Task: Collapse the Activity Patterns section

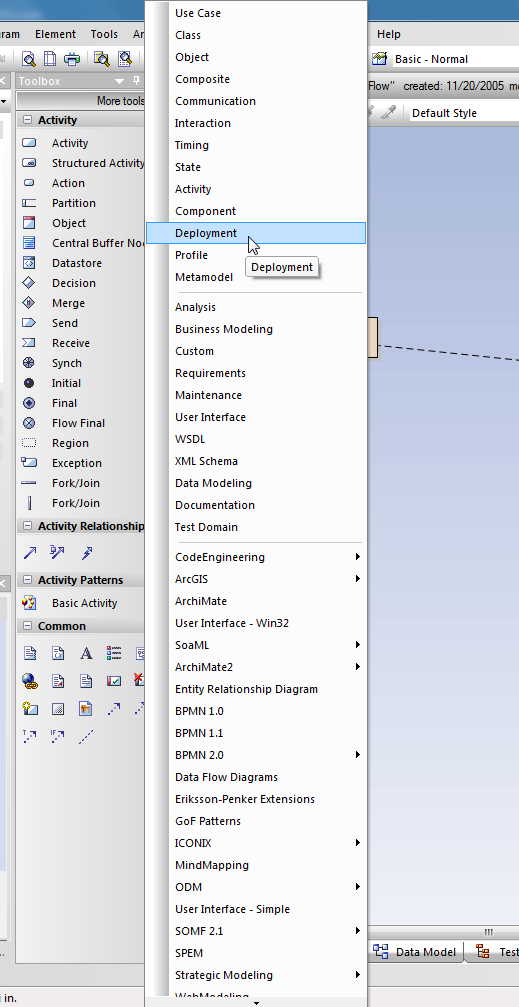Action: 28,579
